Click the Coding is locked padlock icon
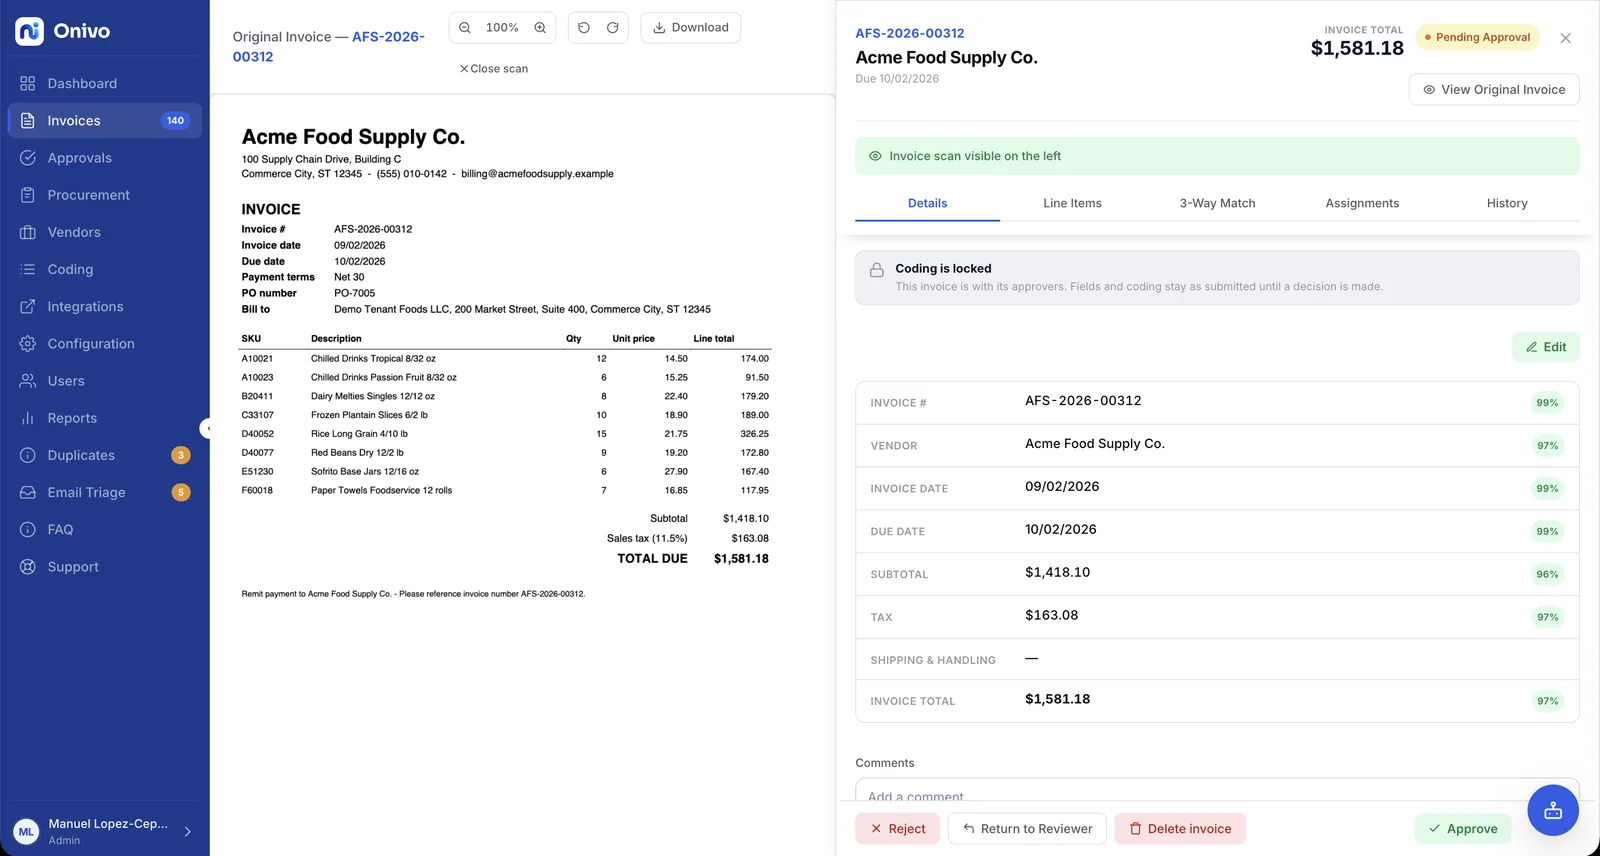 877,270
